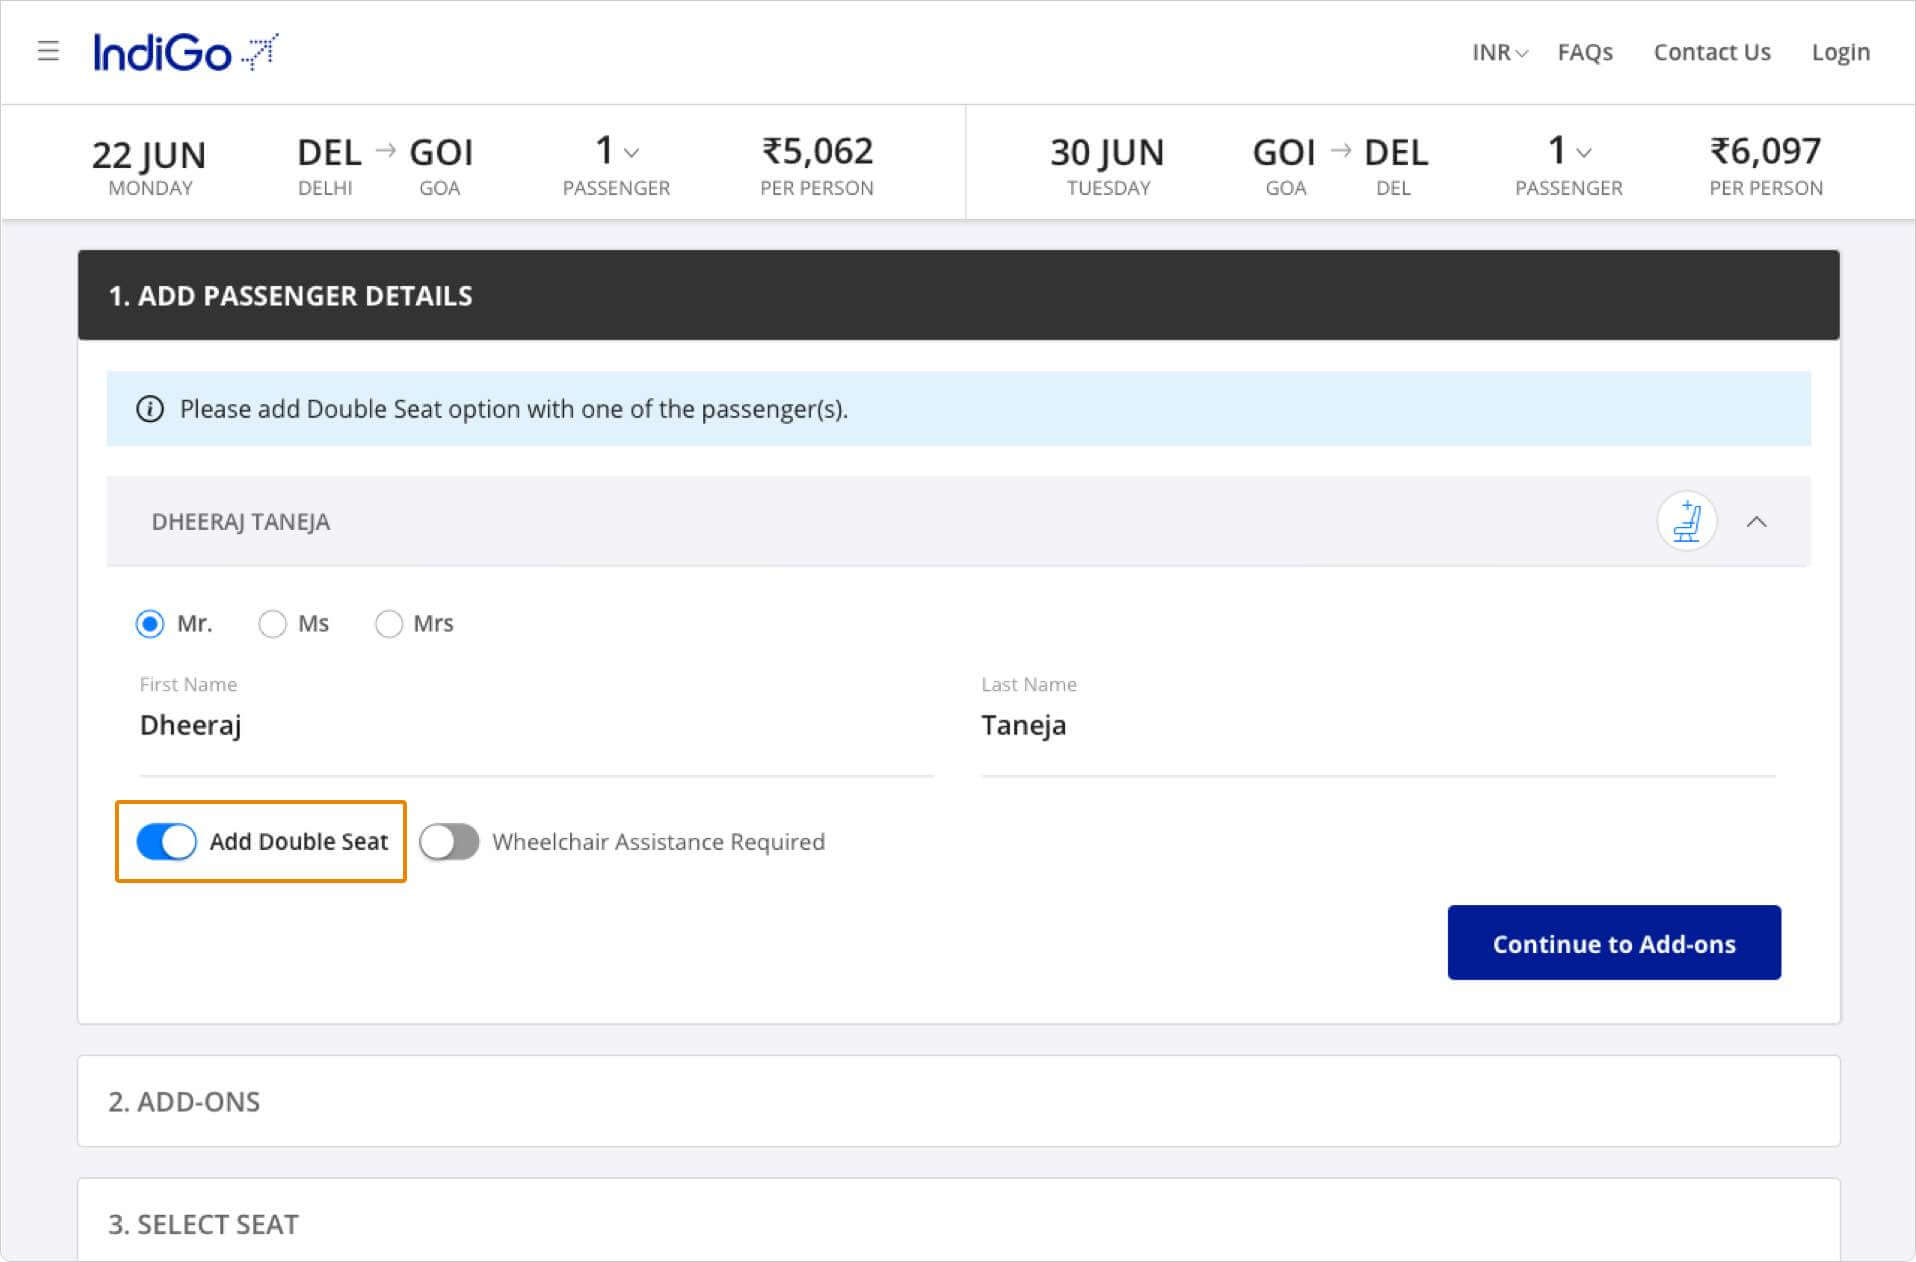Image resolution: width=1916 pixels, height=1262 pixels.
Task: Open the INR currency dropdown
Action: click(1499, 52)
